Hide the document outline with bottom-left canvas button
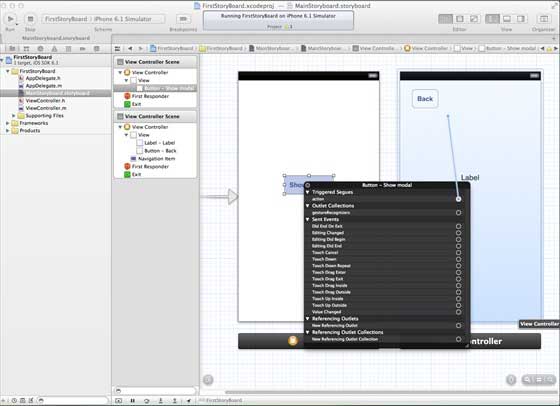The width and height of the screenshot is (560, 406). (x=208, y=380)
